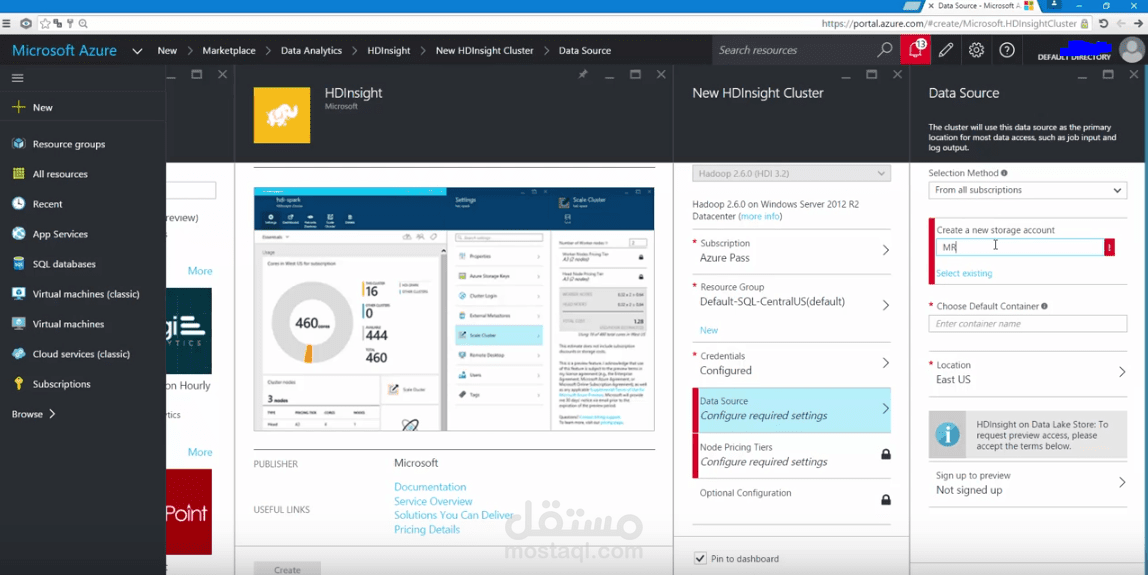Open Subscriptions key icon in sidebar
Screen dimensions: 1148x575
pos(18,384)
